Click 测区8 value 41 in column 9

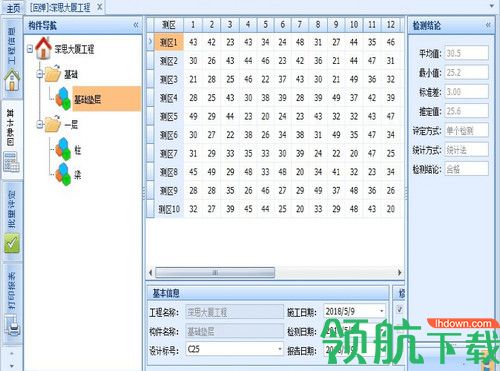(x=336, y=172)
